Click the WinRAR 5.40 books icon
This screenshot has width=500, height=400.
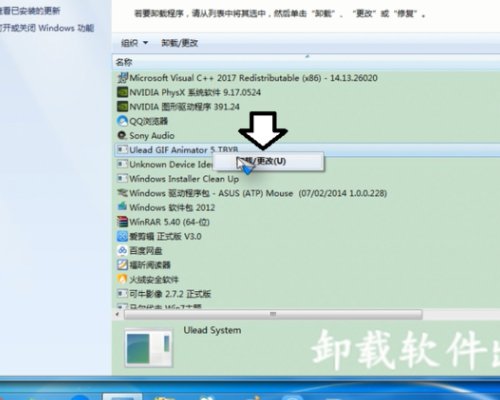tap(122, 222)
